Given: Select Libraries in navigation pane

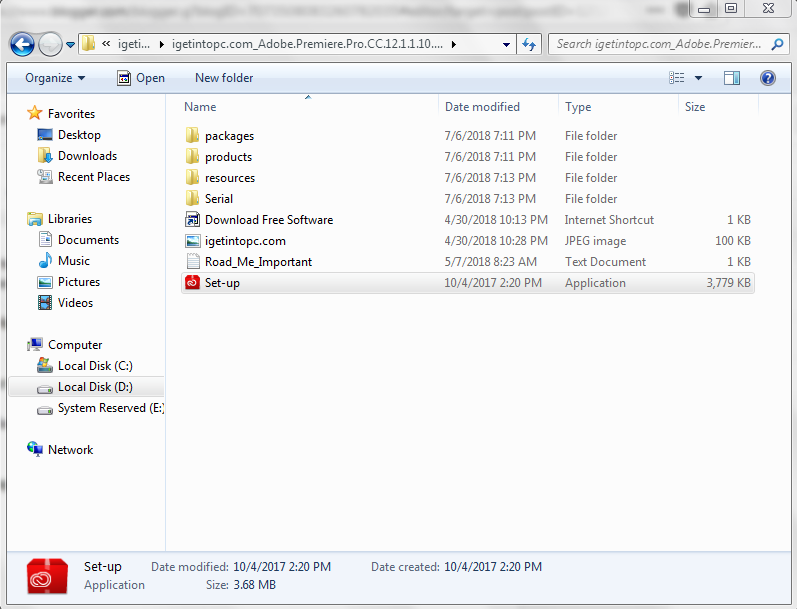Looking at the screenshot, I should tap(70, 219).
